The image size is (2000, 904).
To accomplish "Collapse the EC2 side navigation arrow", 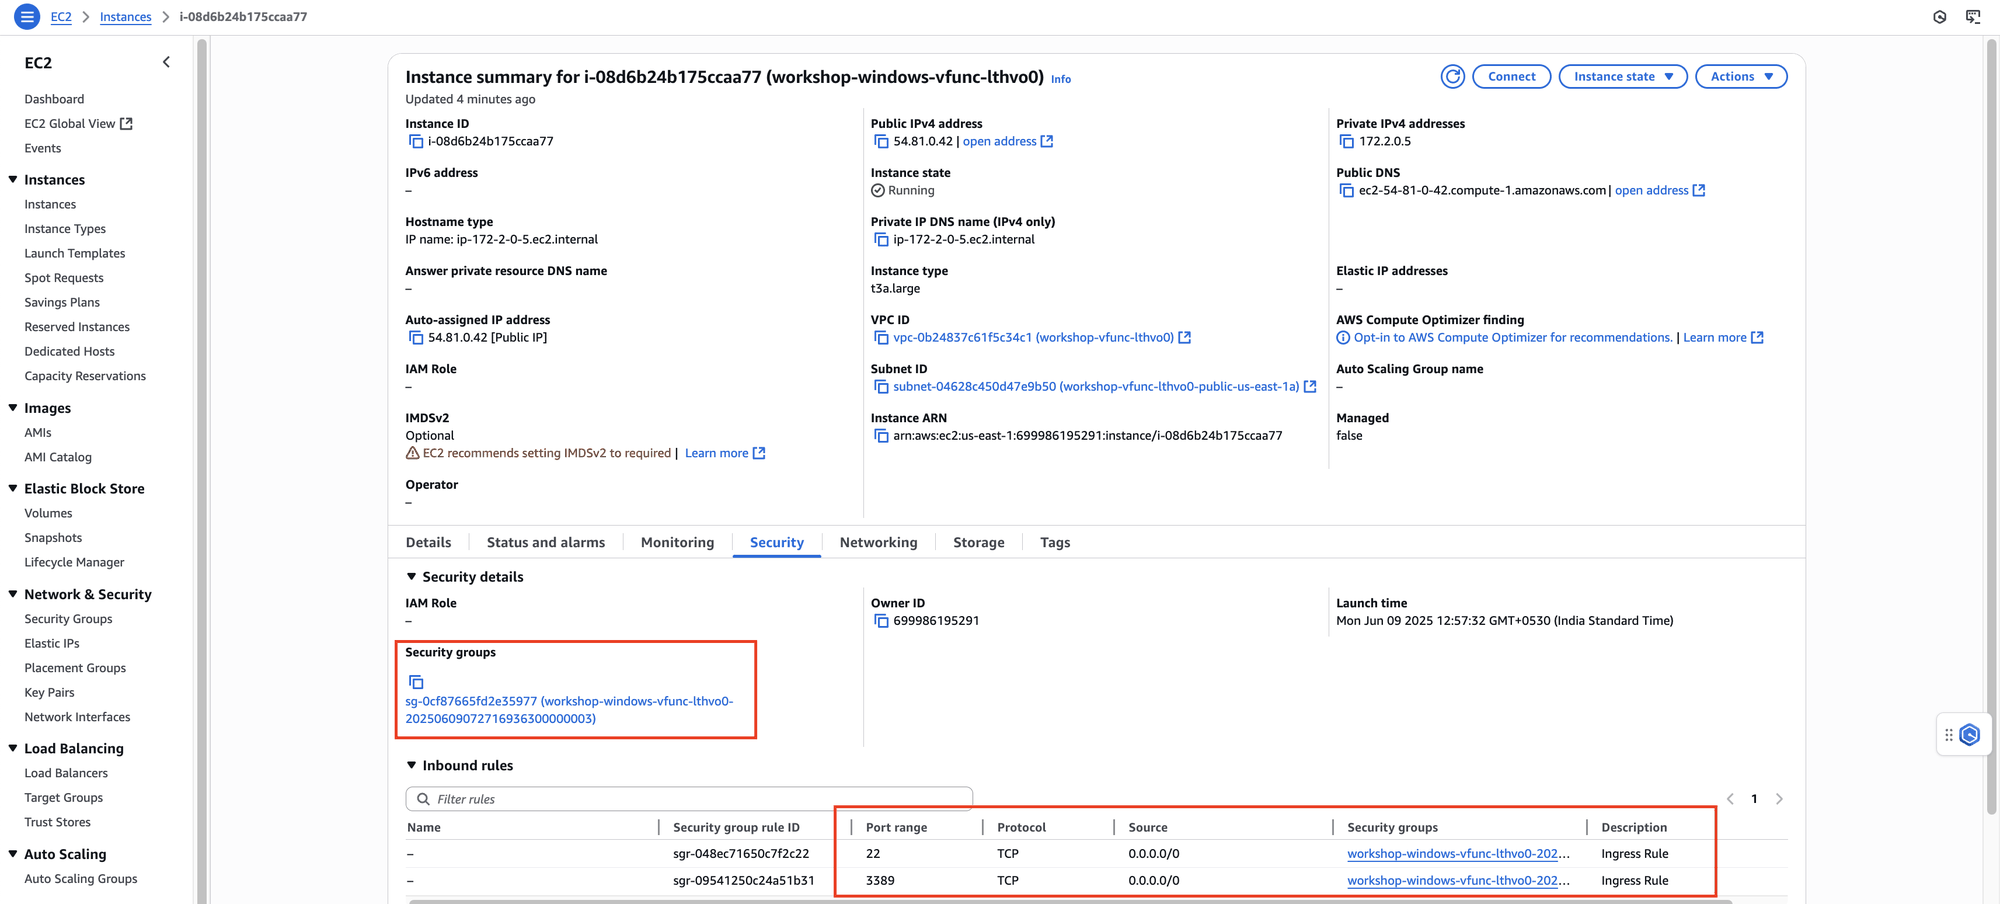I will (166, 62).
